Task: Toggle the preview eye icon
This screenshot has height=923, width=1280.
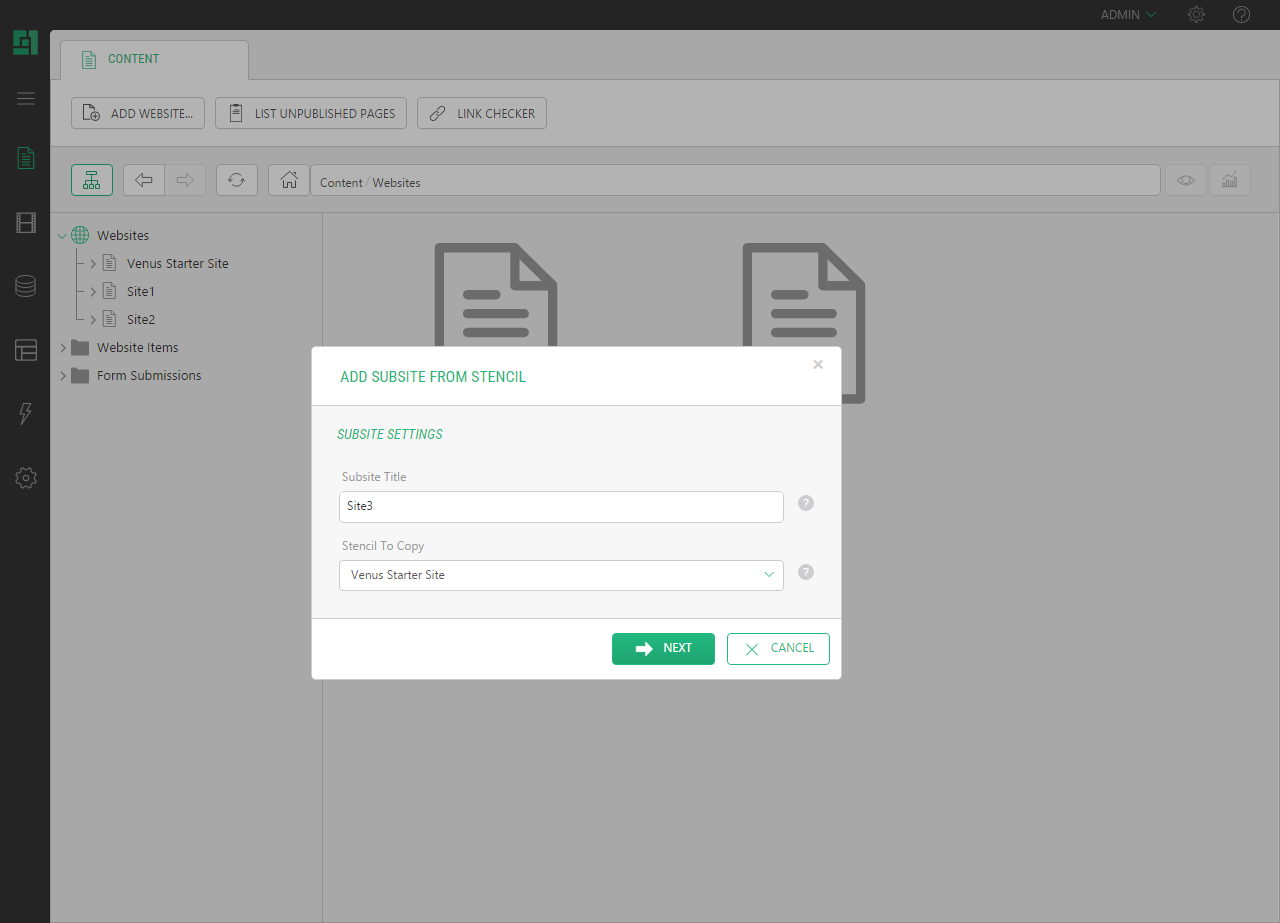Action: coord(1186,180)
